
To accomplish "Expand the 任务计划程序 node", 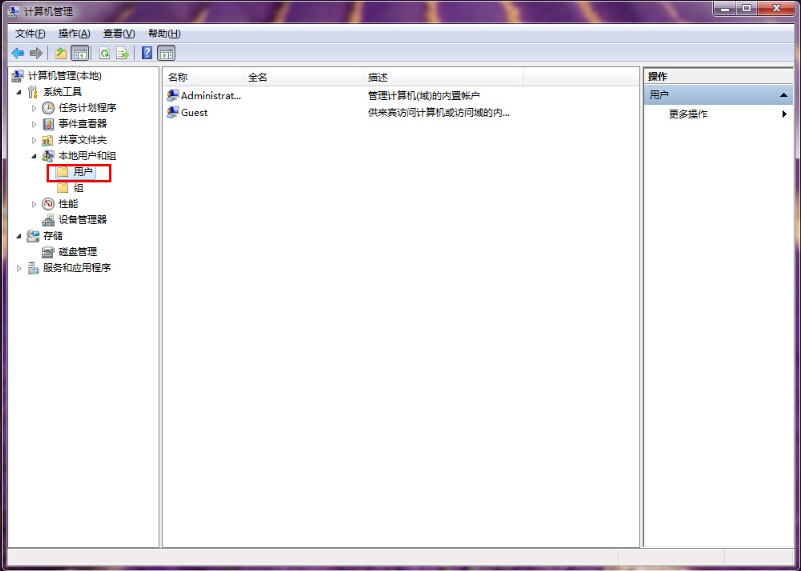I will tap(34, 108).
